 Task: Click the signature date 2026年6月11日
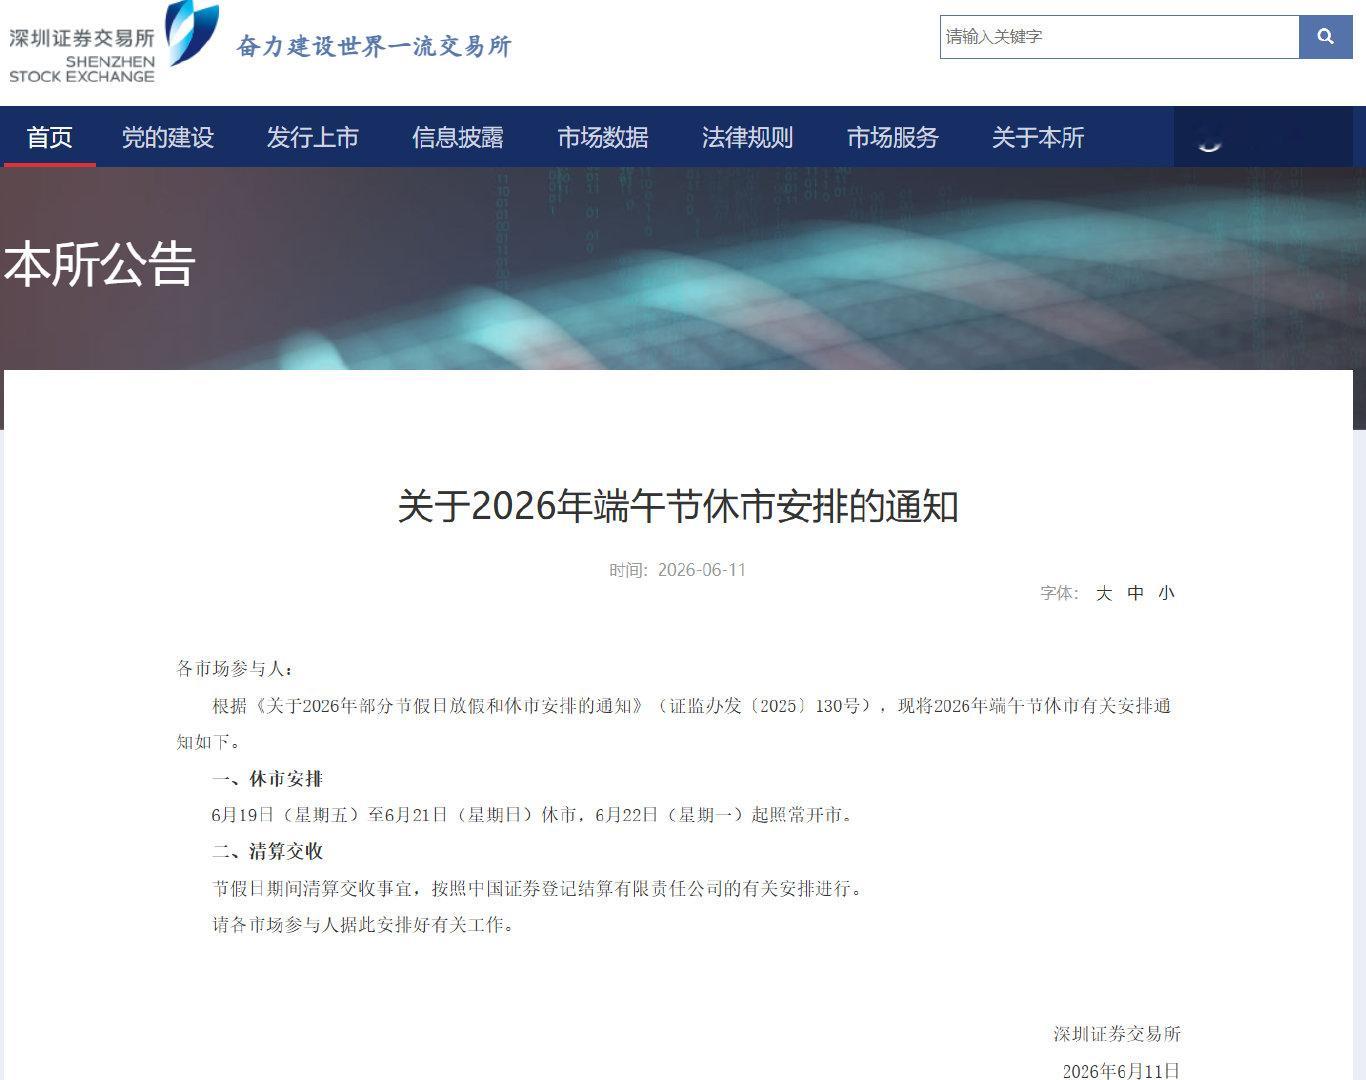pos(1121,1071)
